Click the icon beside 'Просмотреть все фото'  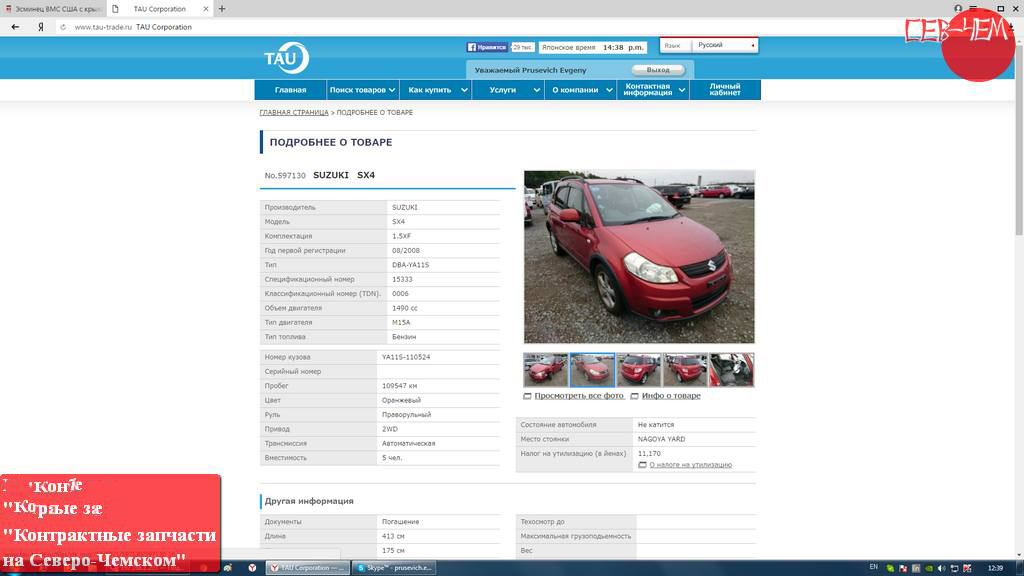coord(527,396)
